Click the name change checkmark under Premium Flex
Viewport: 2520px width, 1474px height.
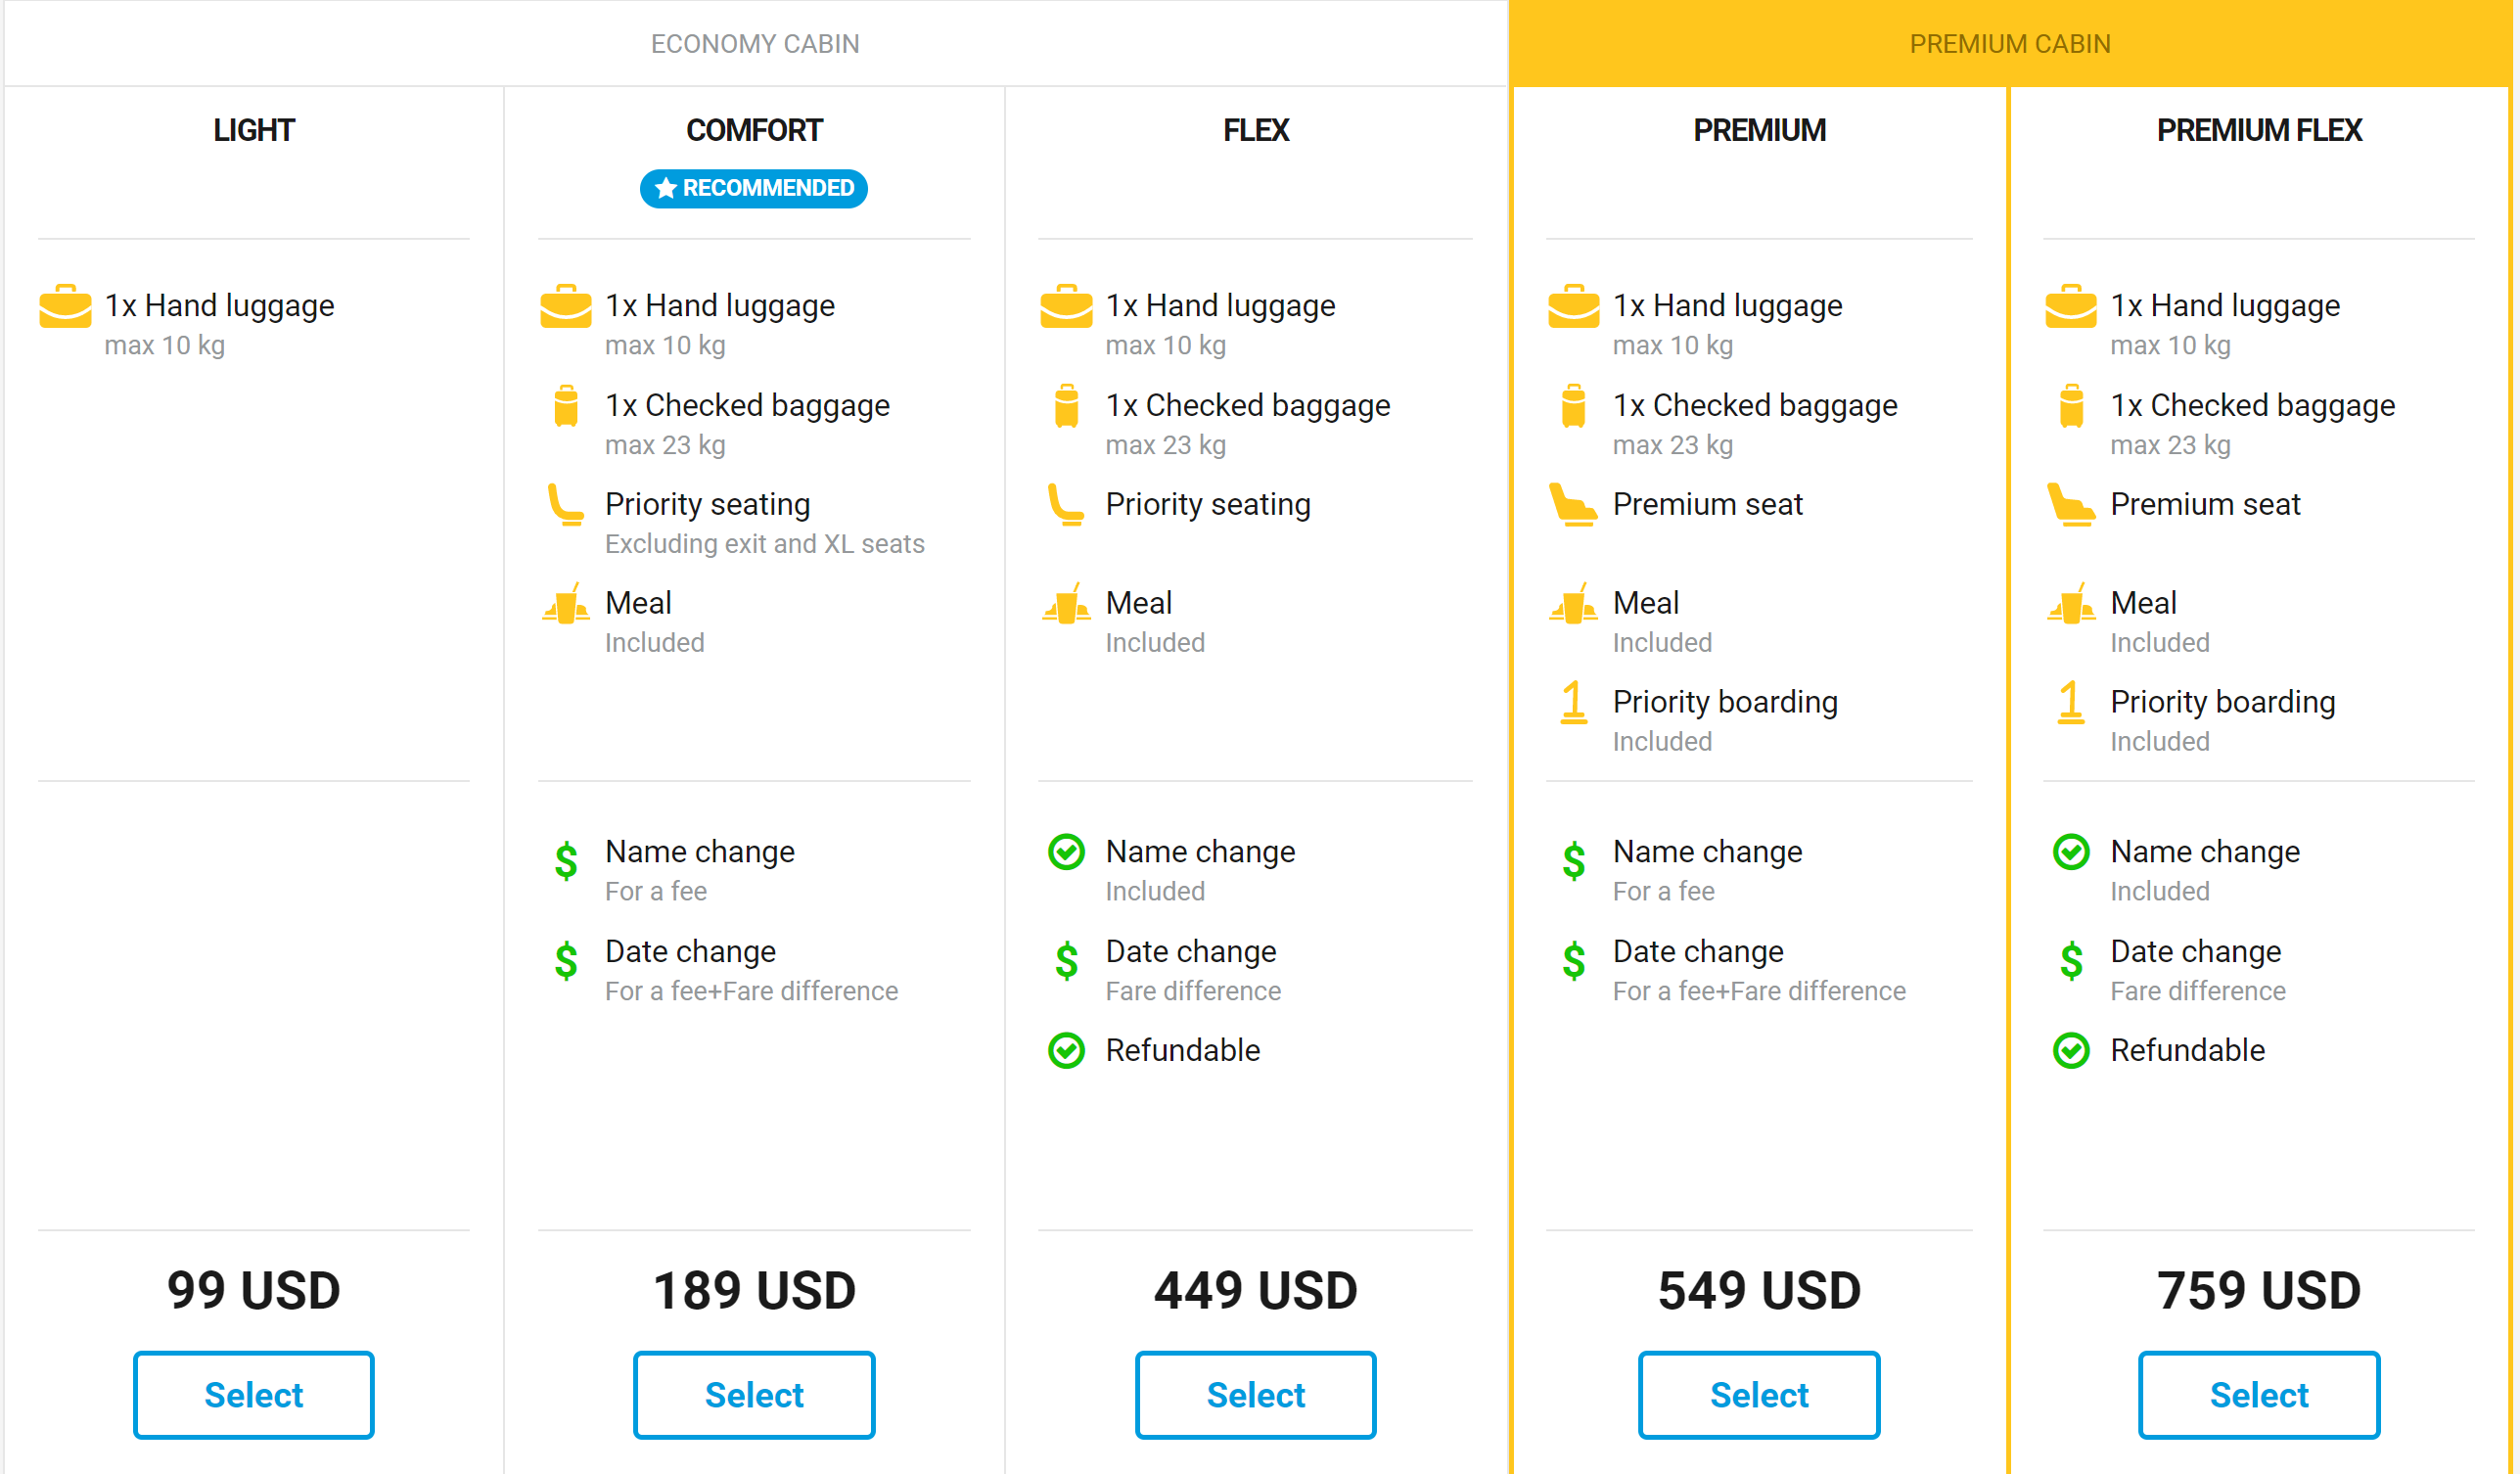[2071, 853]
